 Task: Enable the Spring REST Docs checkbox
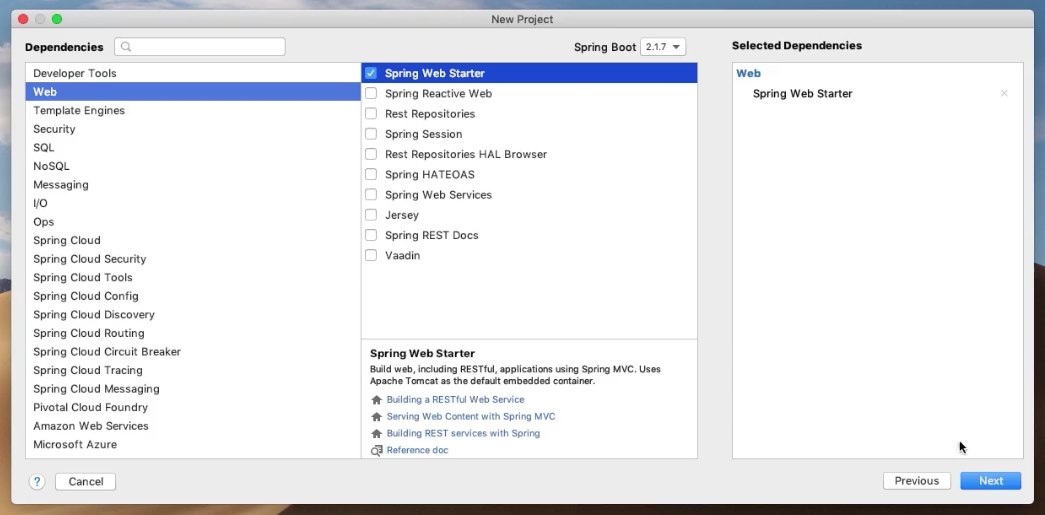371,235
